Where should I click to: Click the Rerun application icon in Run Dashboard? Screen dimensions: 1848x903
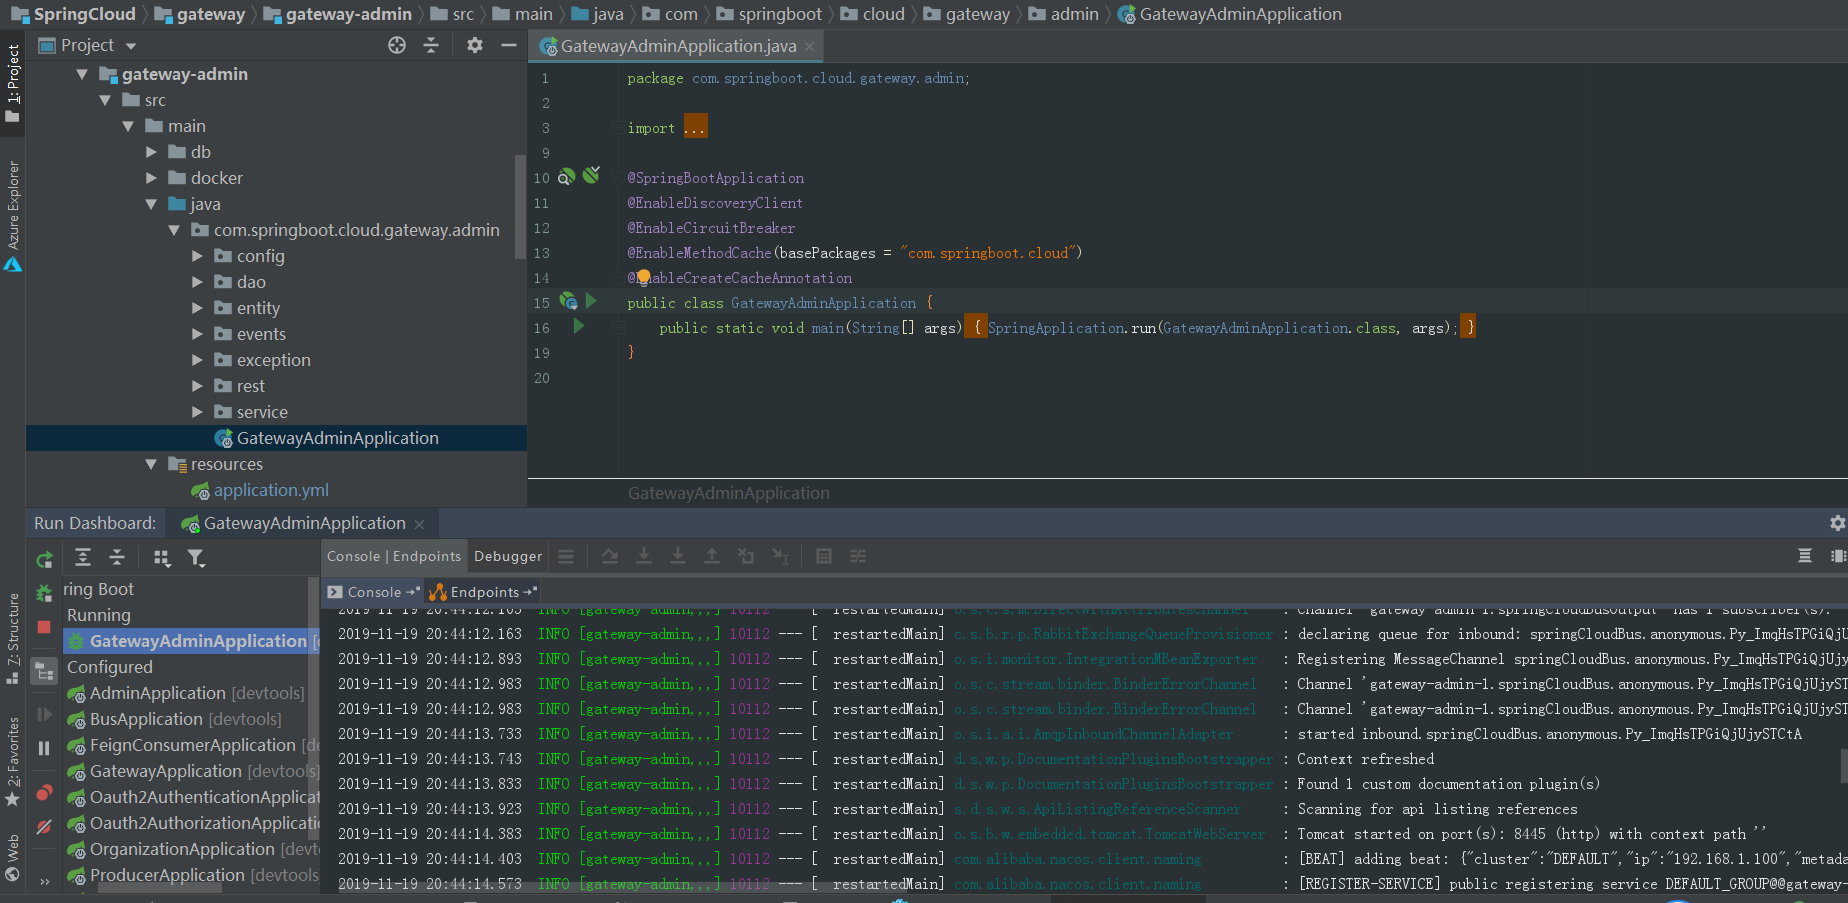[x=44, y=560]
